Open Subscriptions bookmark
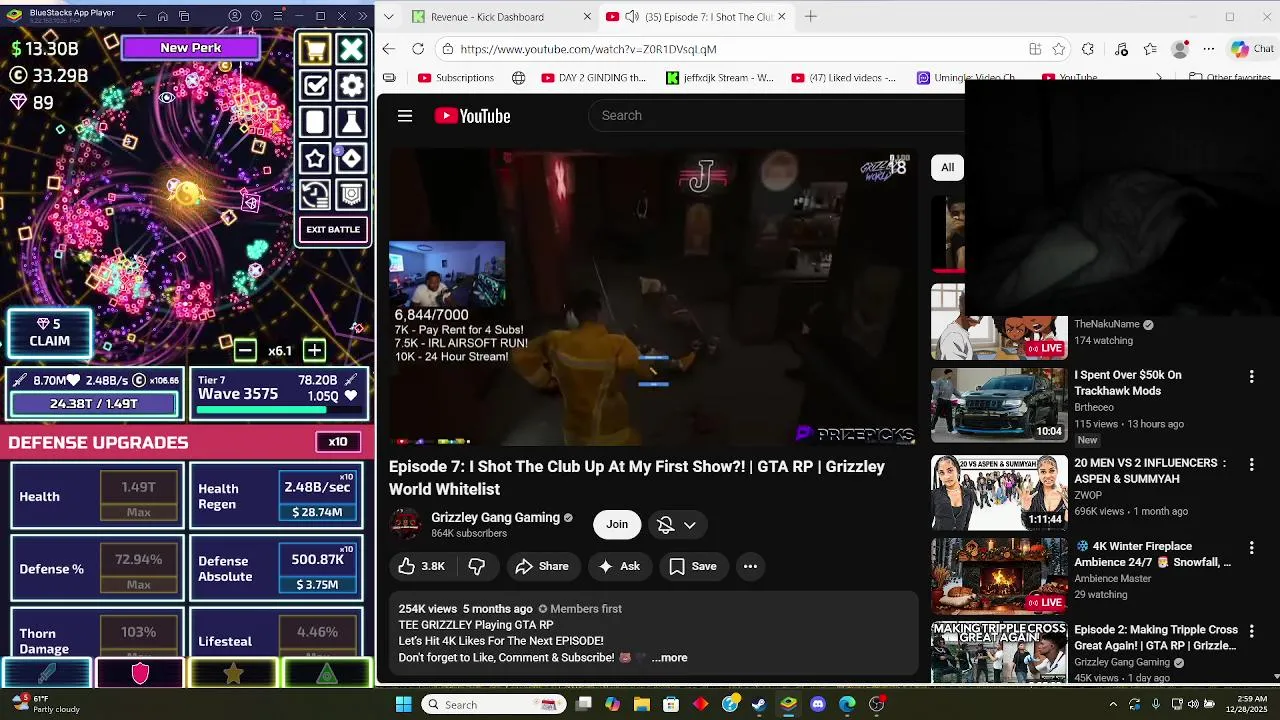Image resolution: width=1280 pixels, height=720 pixels. pyautogui.click(x=456, y=77)
